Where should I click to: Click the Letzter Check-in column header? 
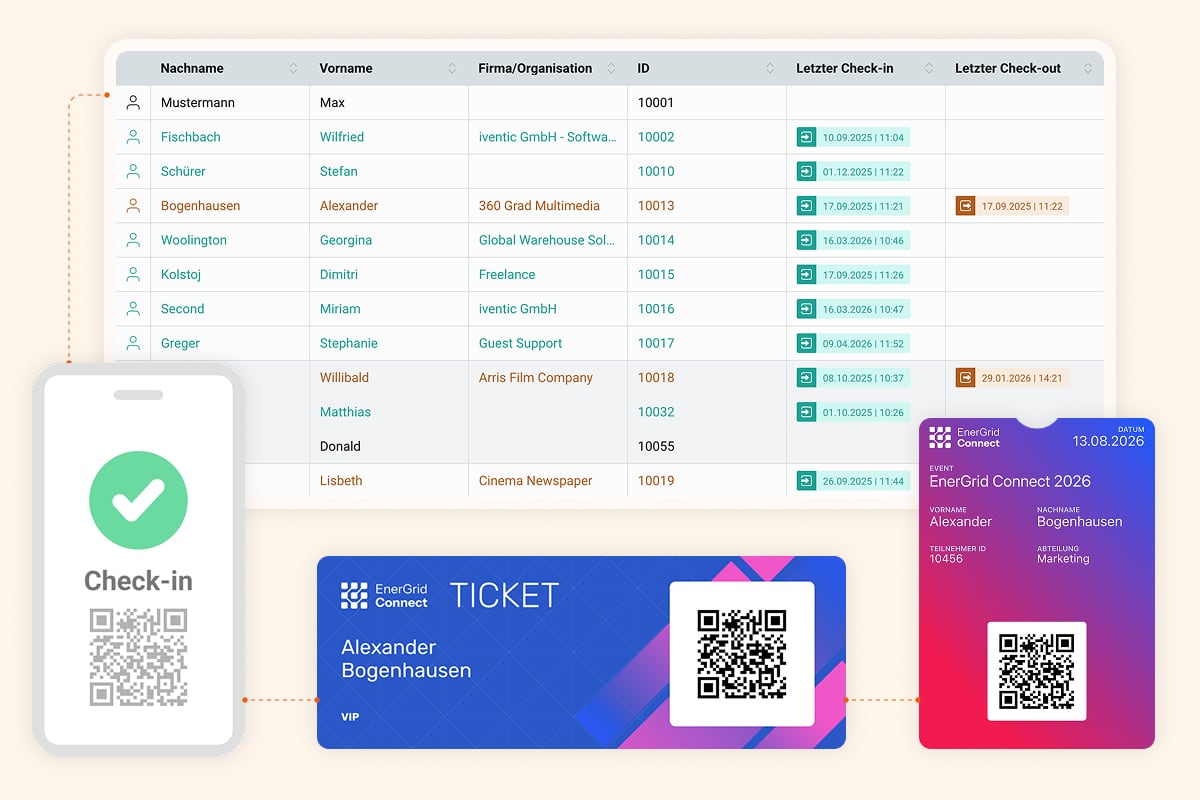point(845,69)
